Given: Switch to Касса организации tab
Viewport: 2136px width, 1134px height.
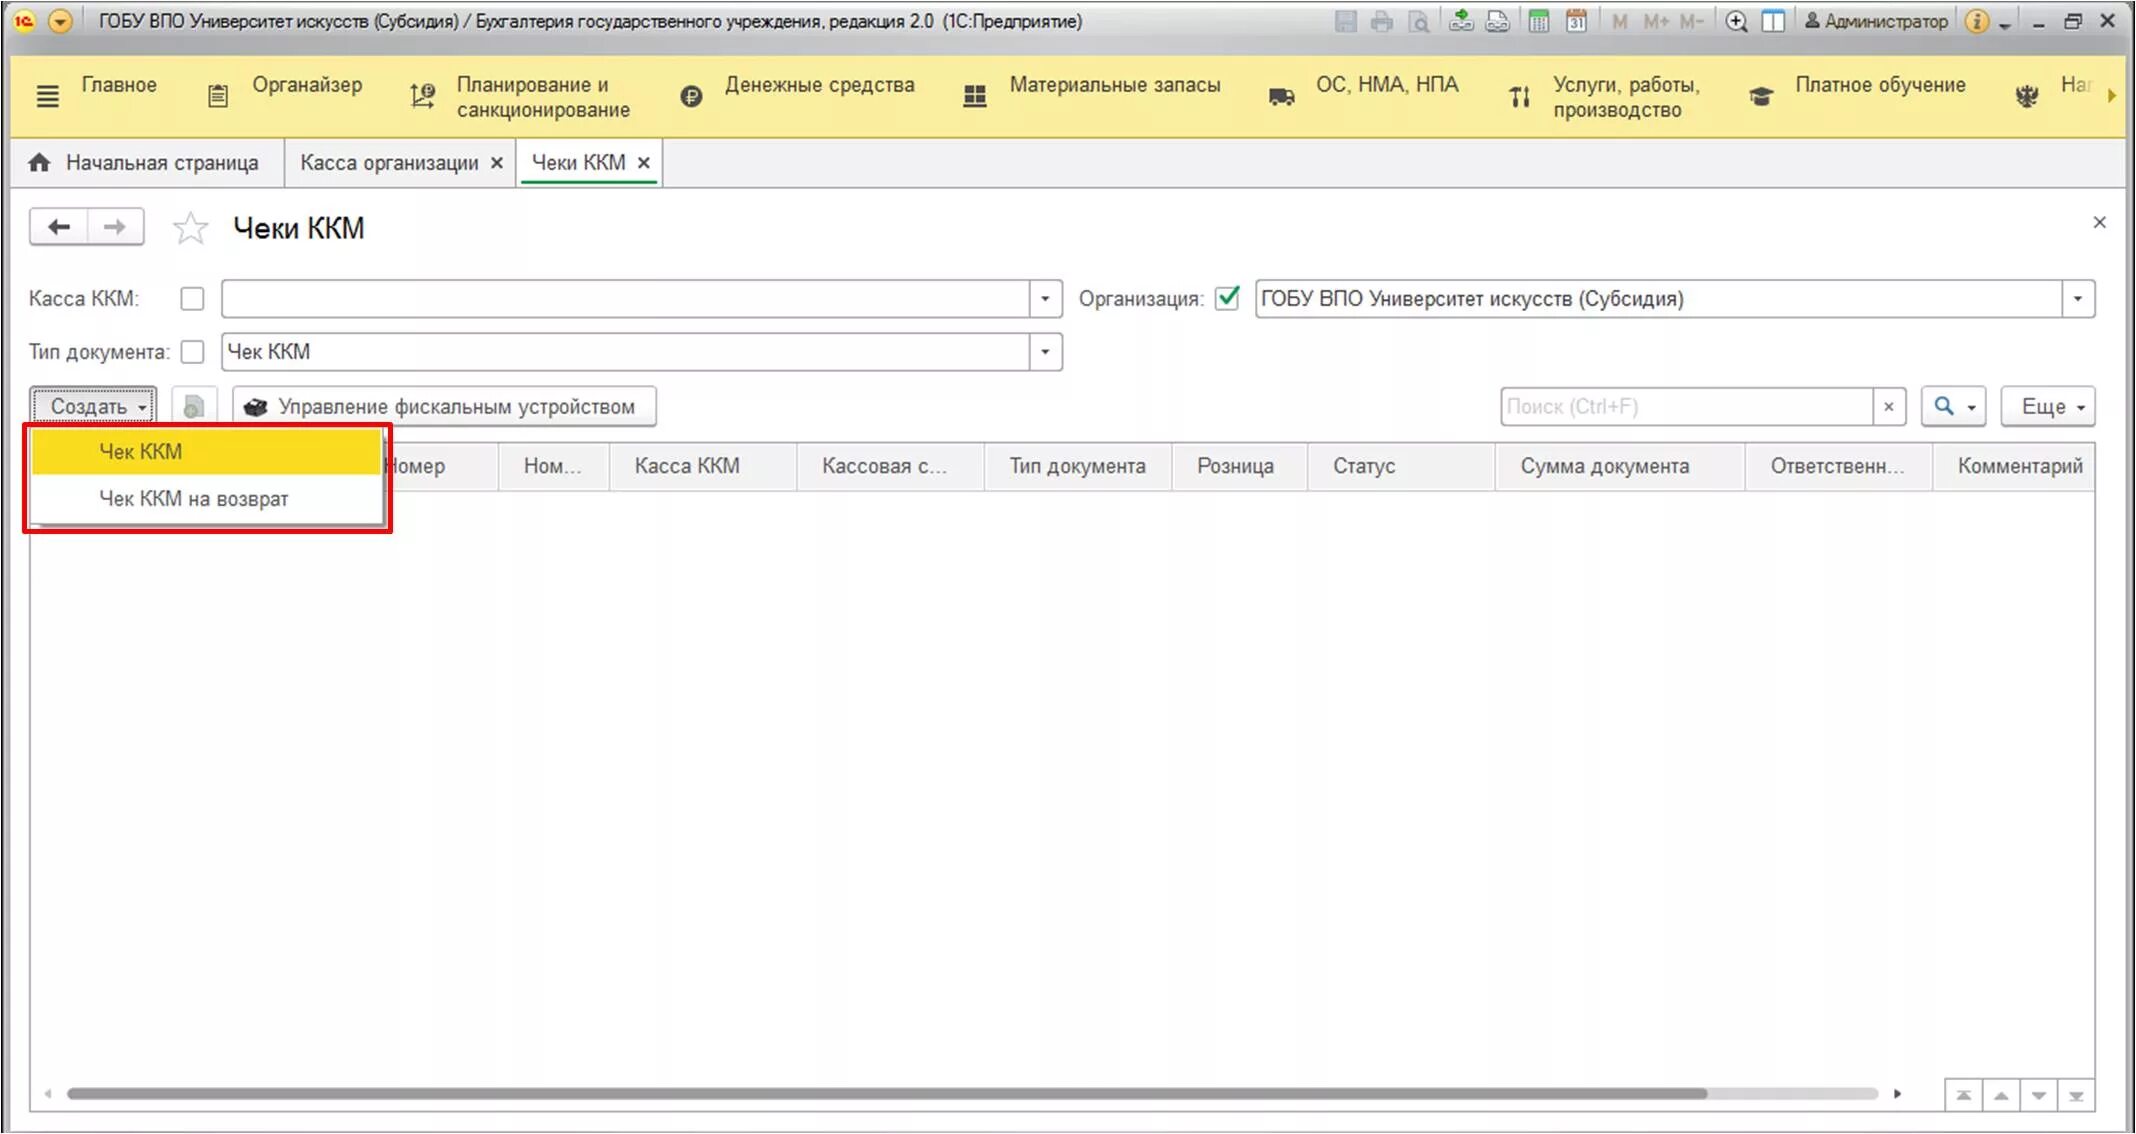Looking at the screenshot, I should tap(389, 163).
